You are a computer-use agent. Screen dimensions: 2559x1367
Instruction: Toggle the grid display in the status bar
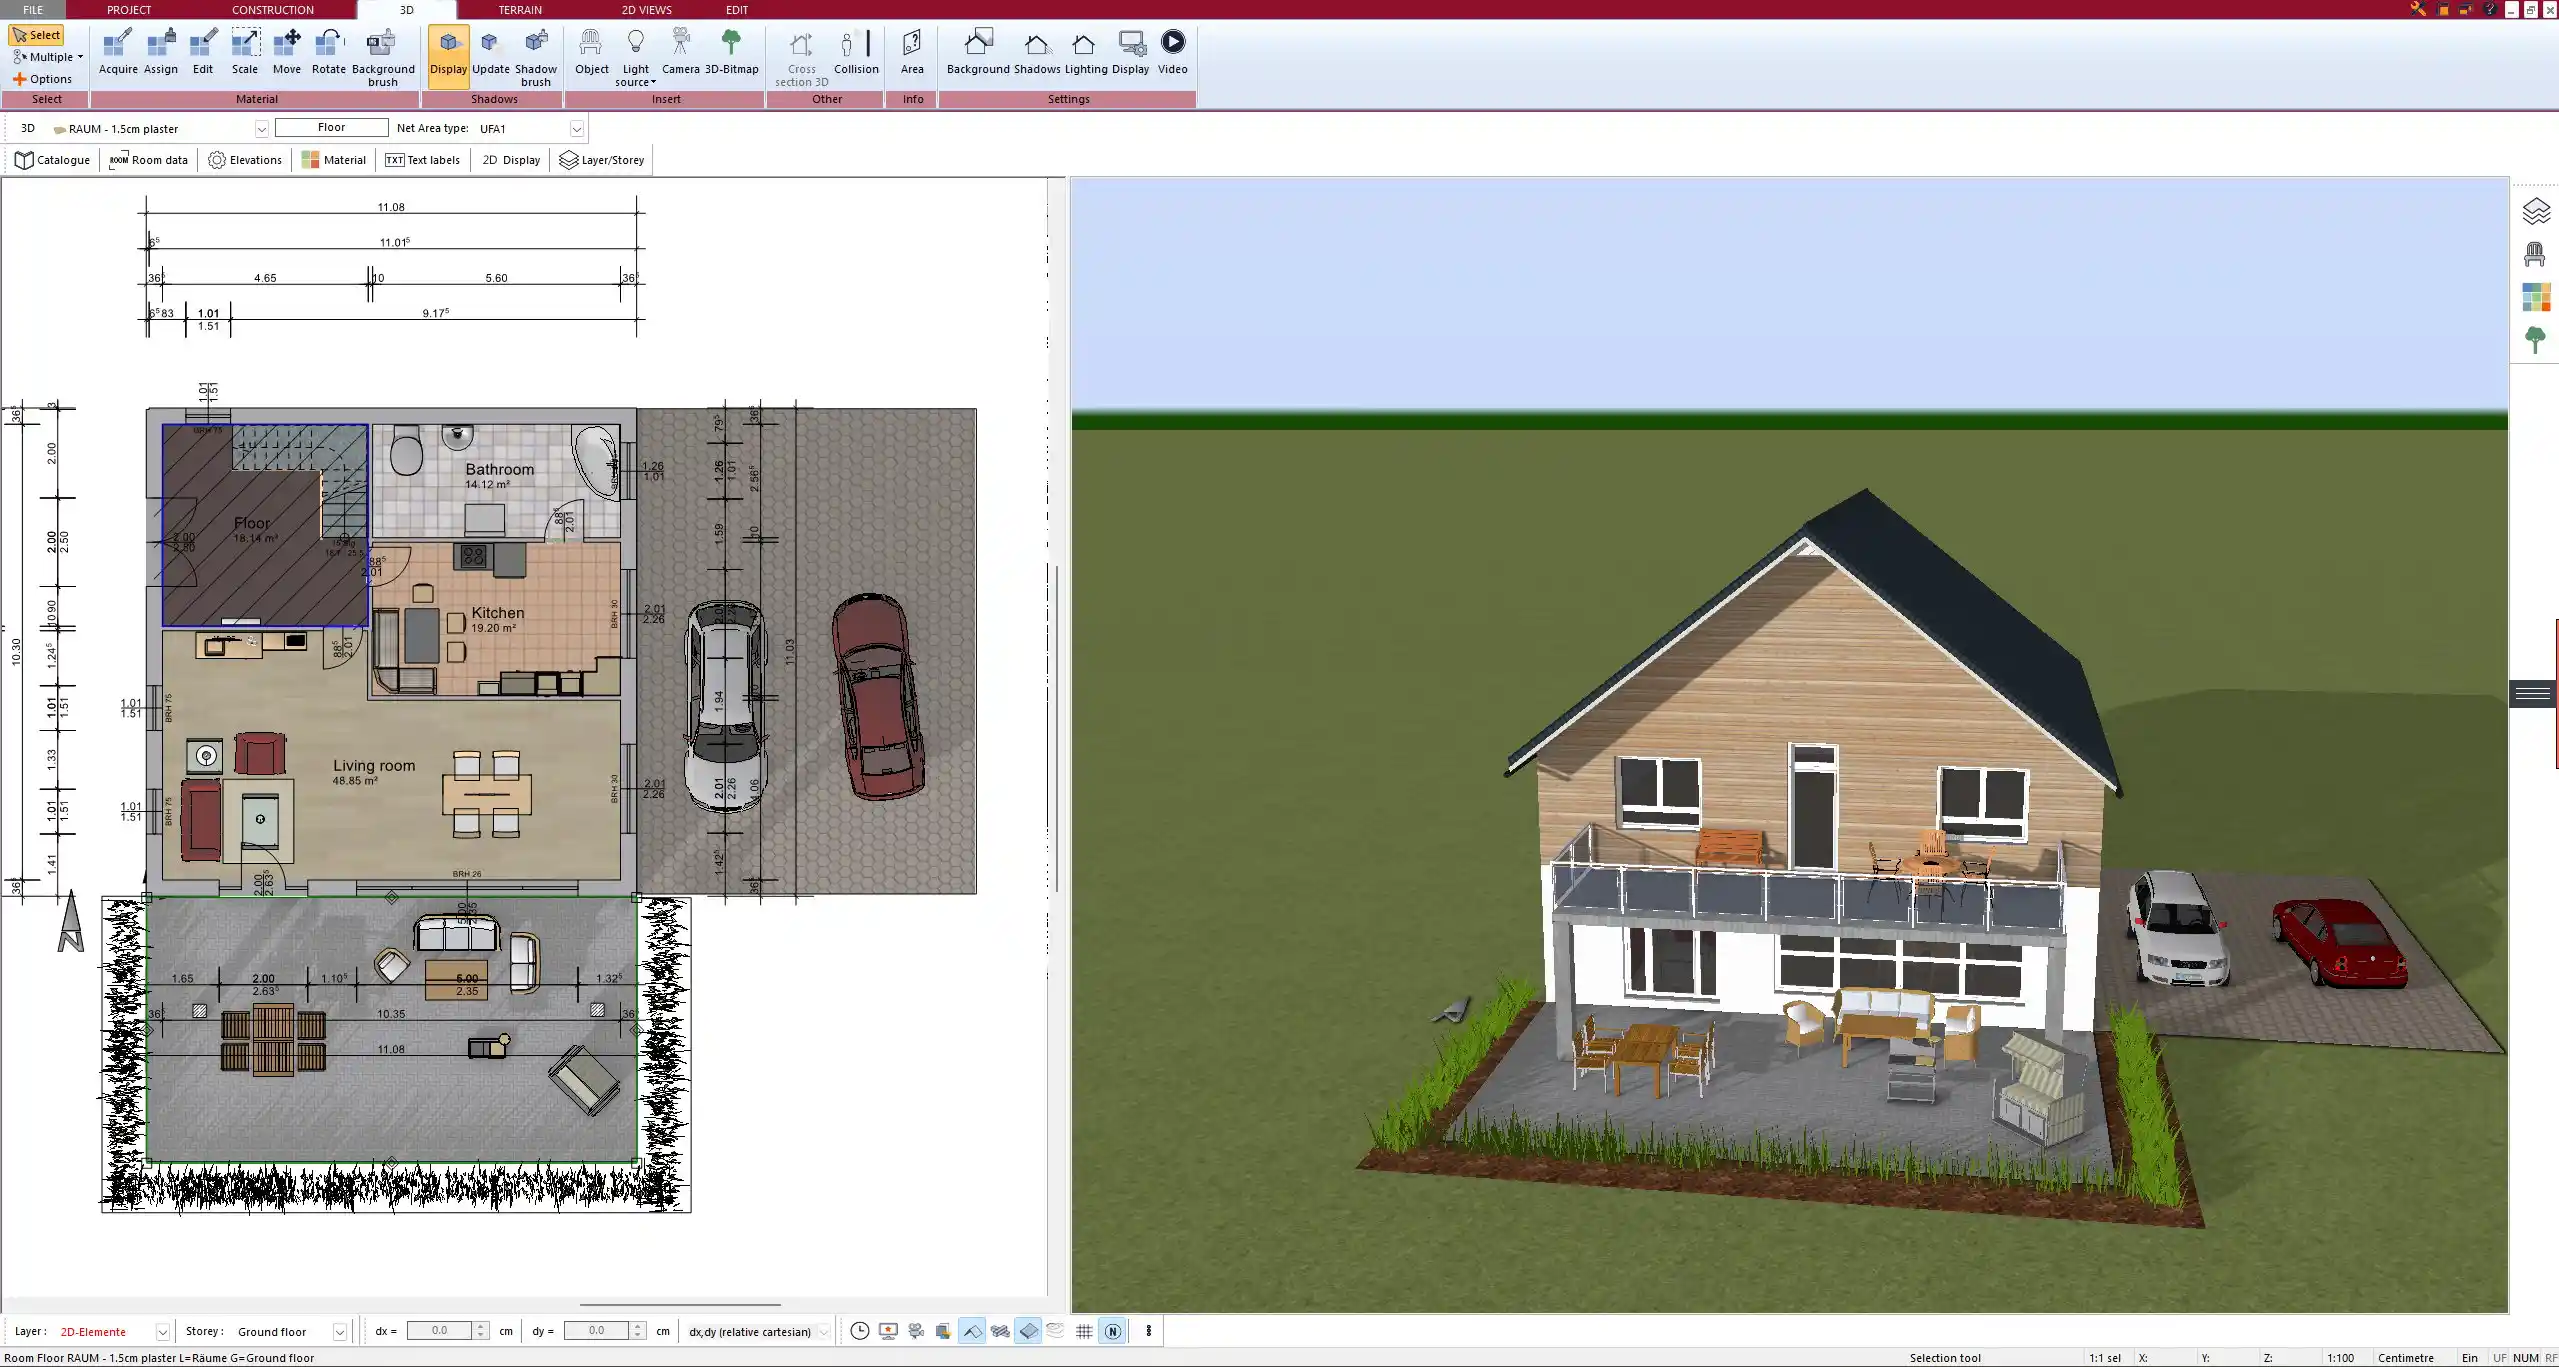[x=1084, y=1331]
